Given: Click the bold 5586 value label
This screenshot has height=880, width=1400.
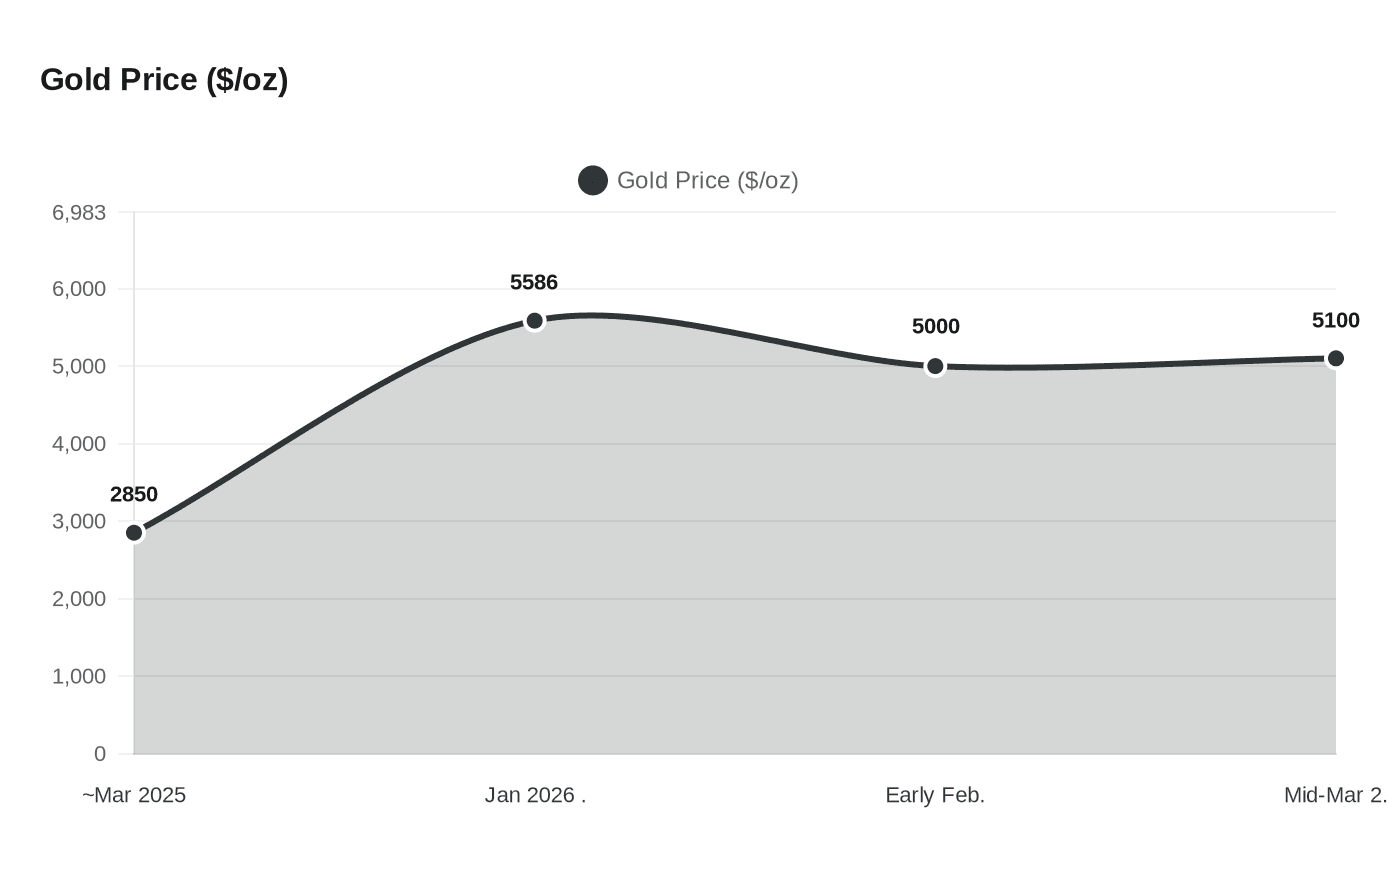Looking at the screenshot, I should coord(534,282).
